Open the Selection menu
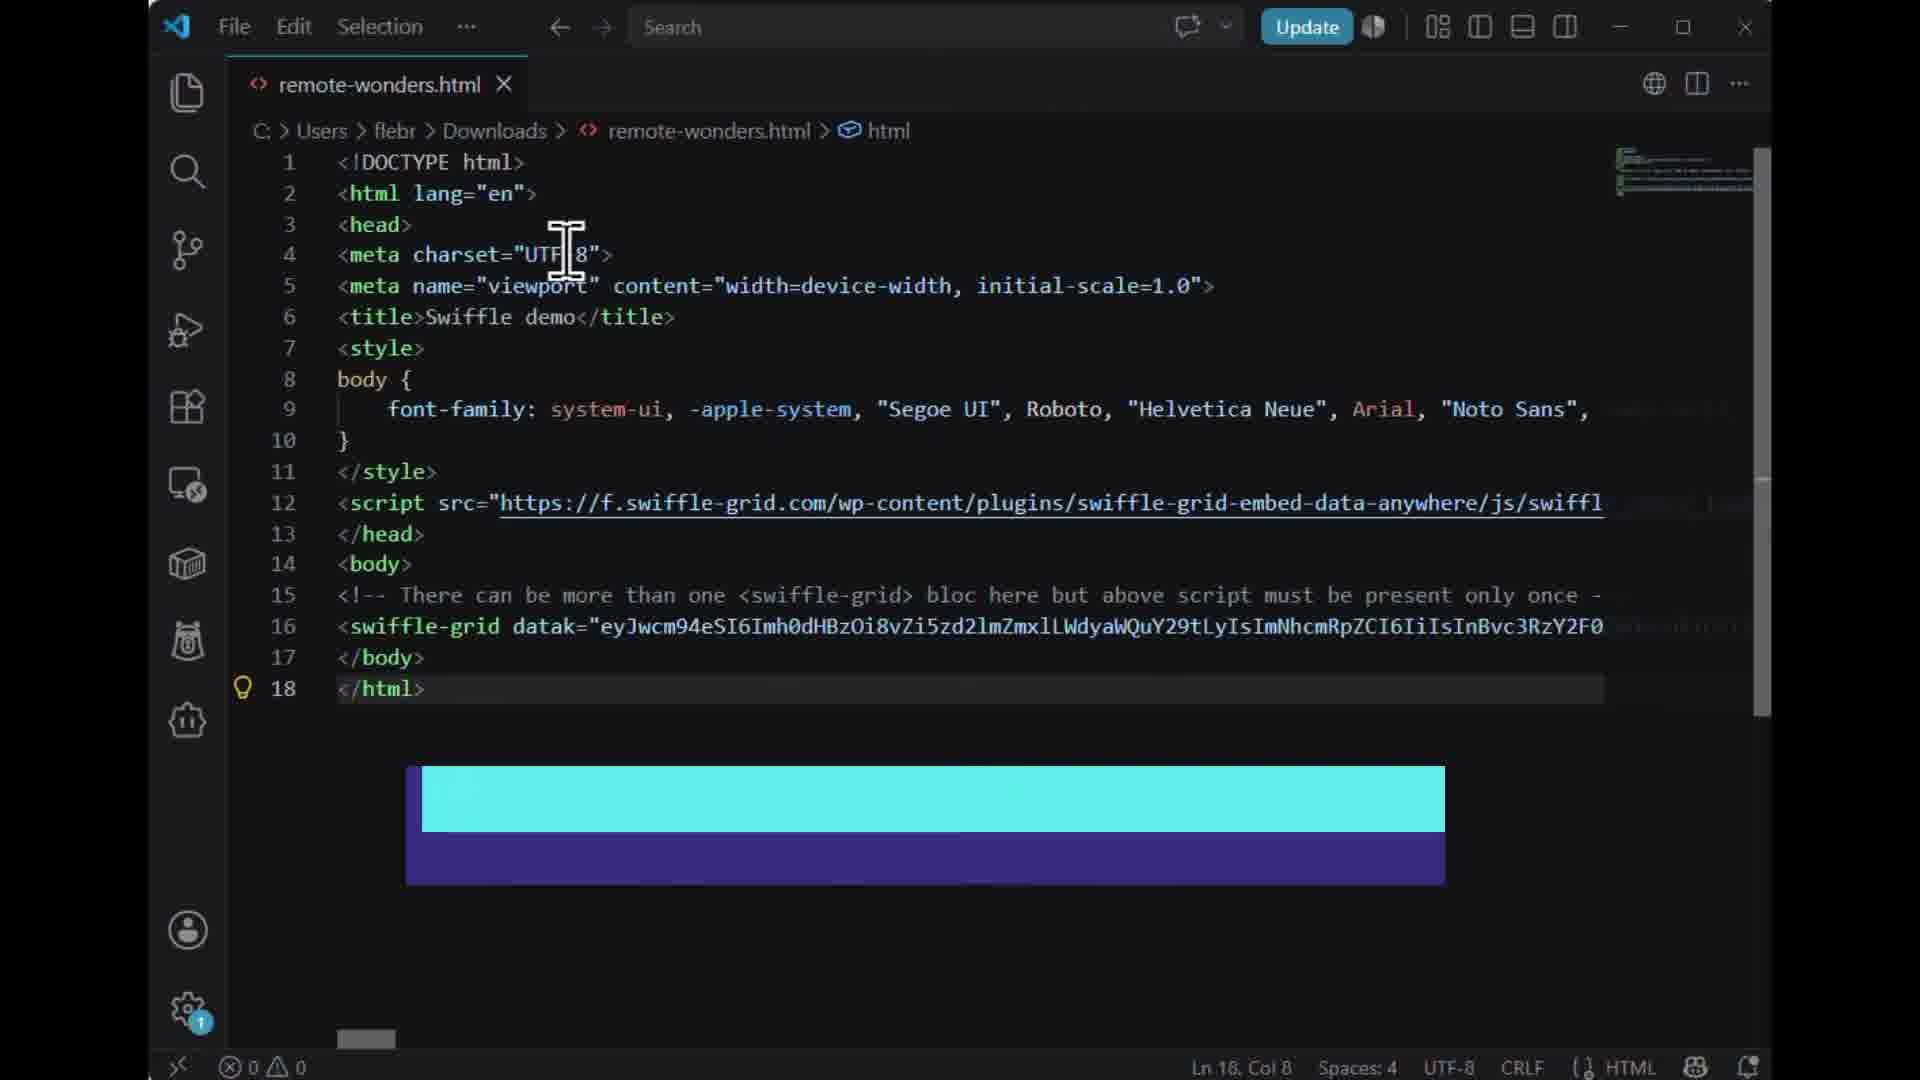 pyautogui.click(x=379, y=27)
